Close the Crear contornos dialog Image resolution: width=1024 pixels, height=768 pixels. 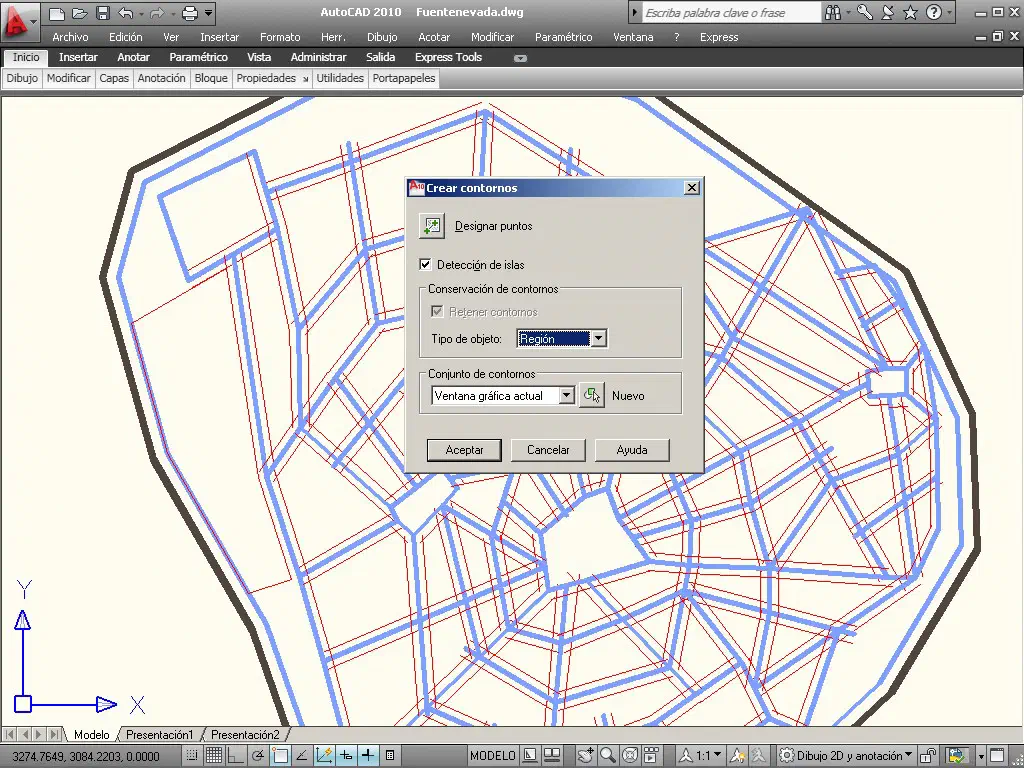coord(692,188)
